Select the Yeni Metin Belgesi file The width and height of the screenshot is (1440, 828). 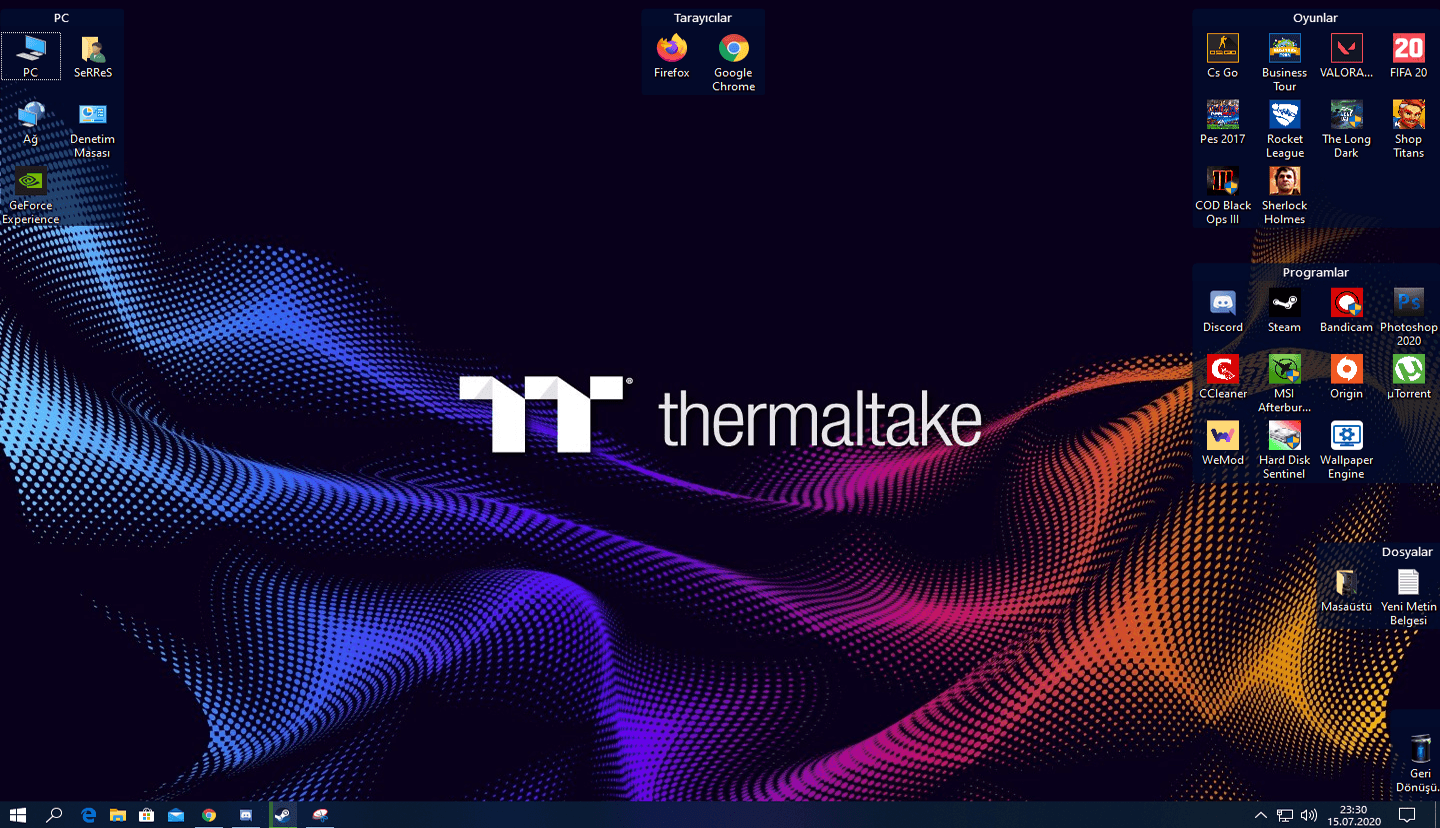tap(1408, 597)
